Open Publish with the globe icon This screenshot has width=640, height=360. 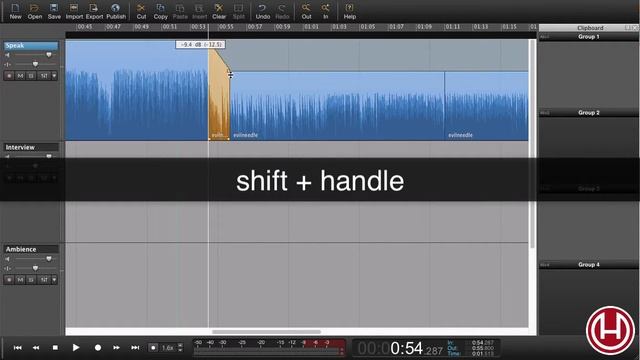116,11
